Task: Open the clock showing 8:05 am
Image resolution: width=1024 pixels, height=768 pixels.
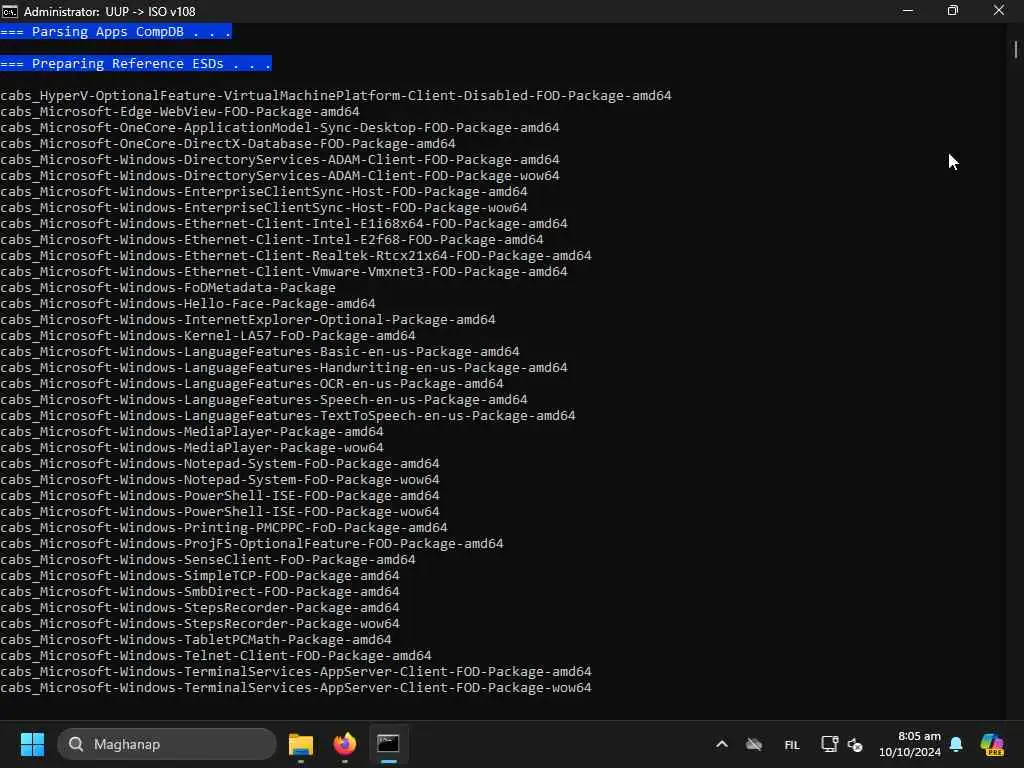Action: pyautogui.click(x=910, y=744)
